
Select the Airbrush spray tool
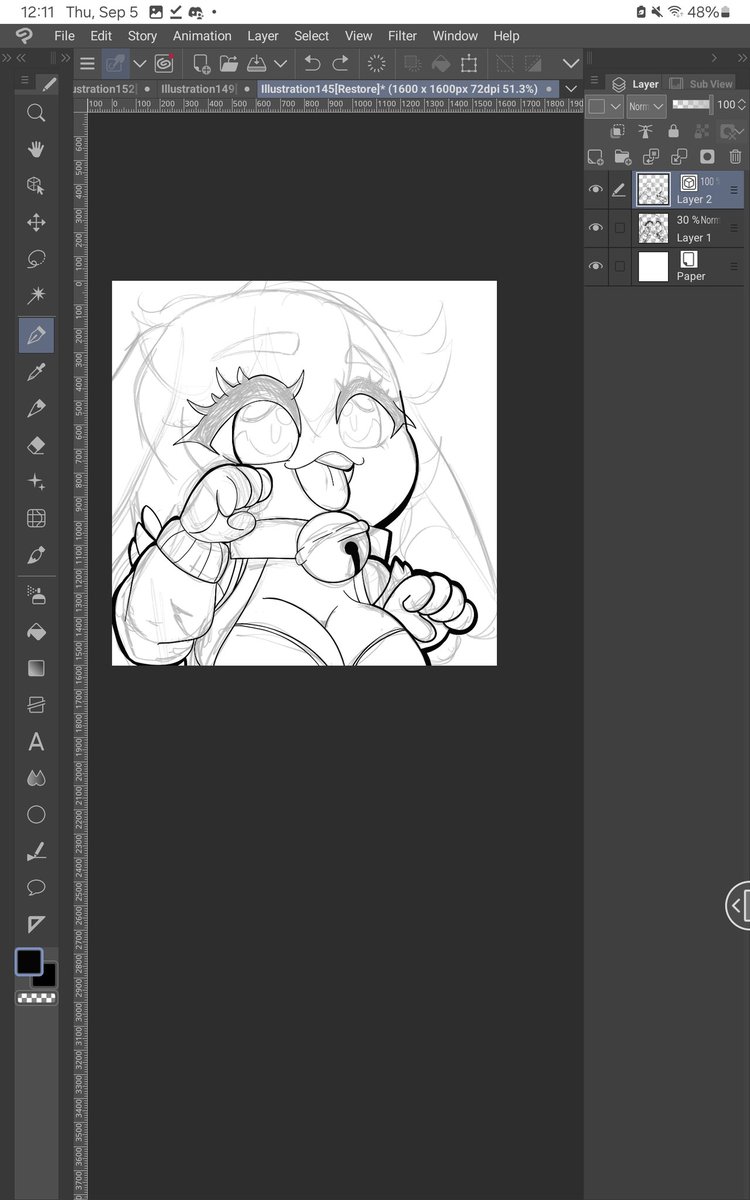(x=36, y=596)
